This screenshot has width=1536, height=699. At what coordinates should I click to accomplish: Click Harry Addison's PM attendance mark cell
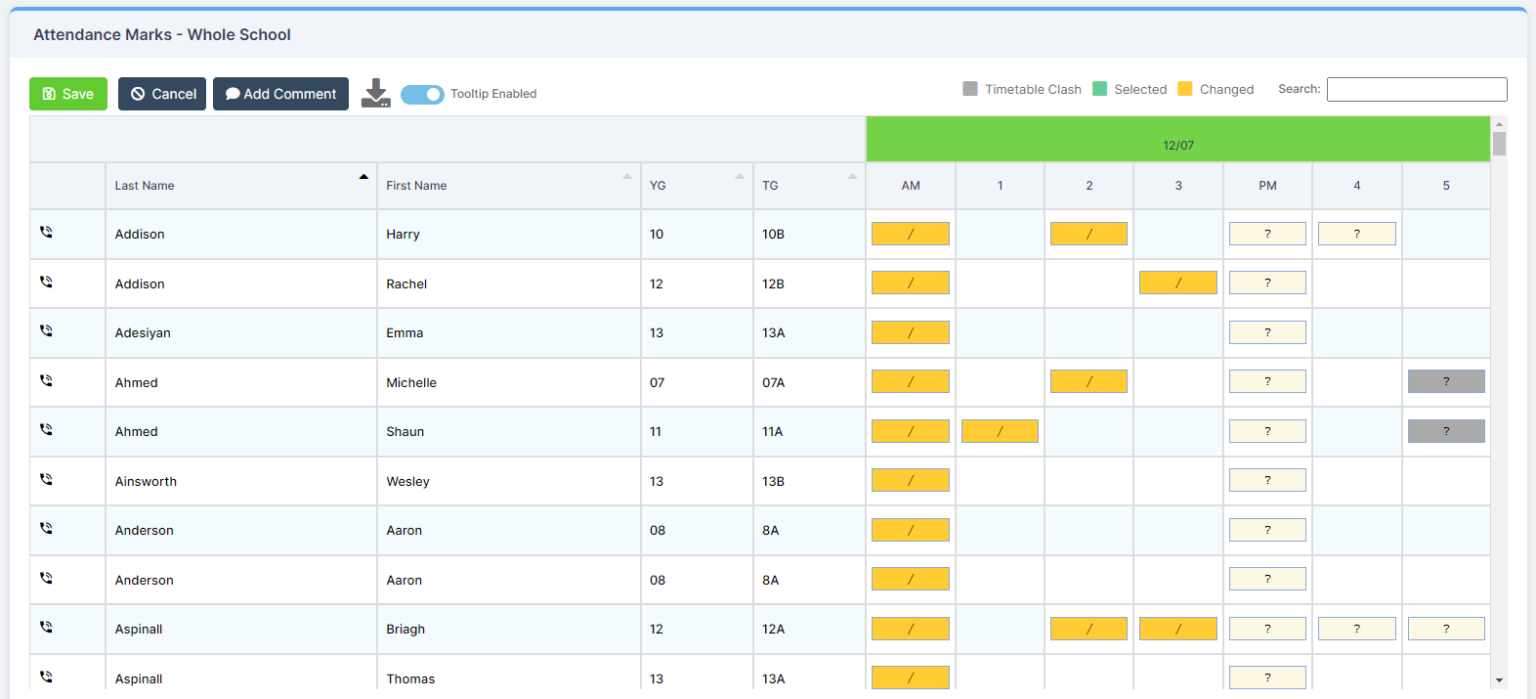[x=1267, y=232]
